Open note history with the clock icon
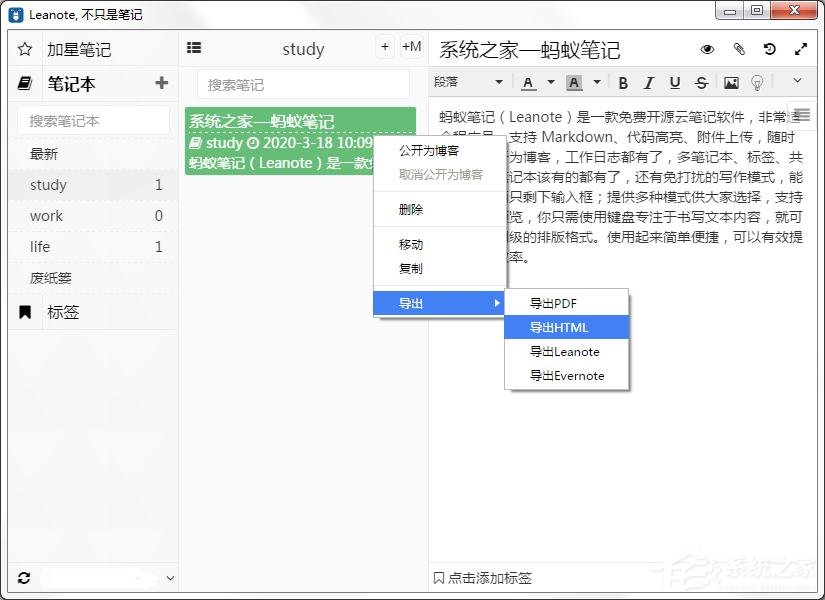Image resolution: width=825 pixels, height=600 pixels. tap(768, 49)
